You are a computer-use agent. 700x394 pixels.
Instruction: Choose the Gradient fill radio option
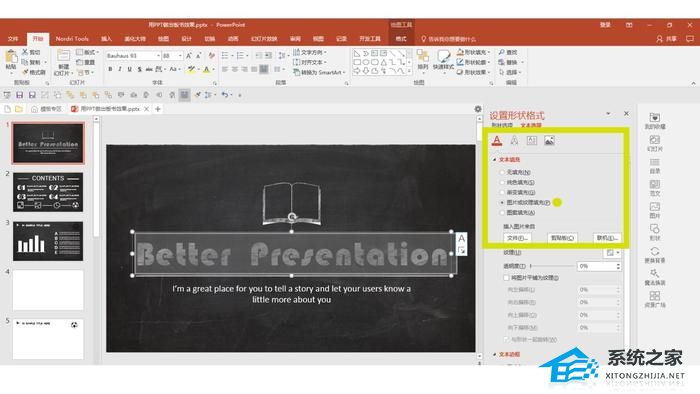[x=502, y=192]
